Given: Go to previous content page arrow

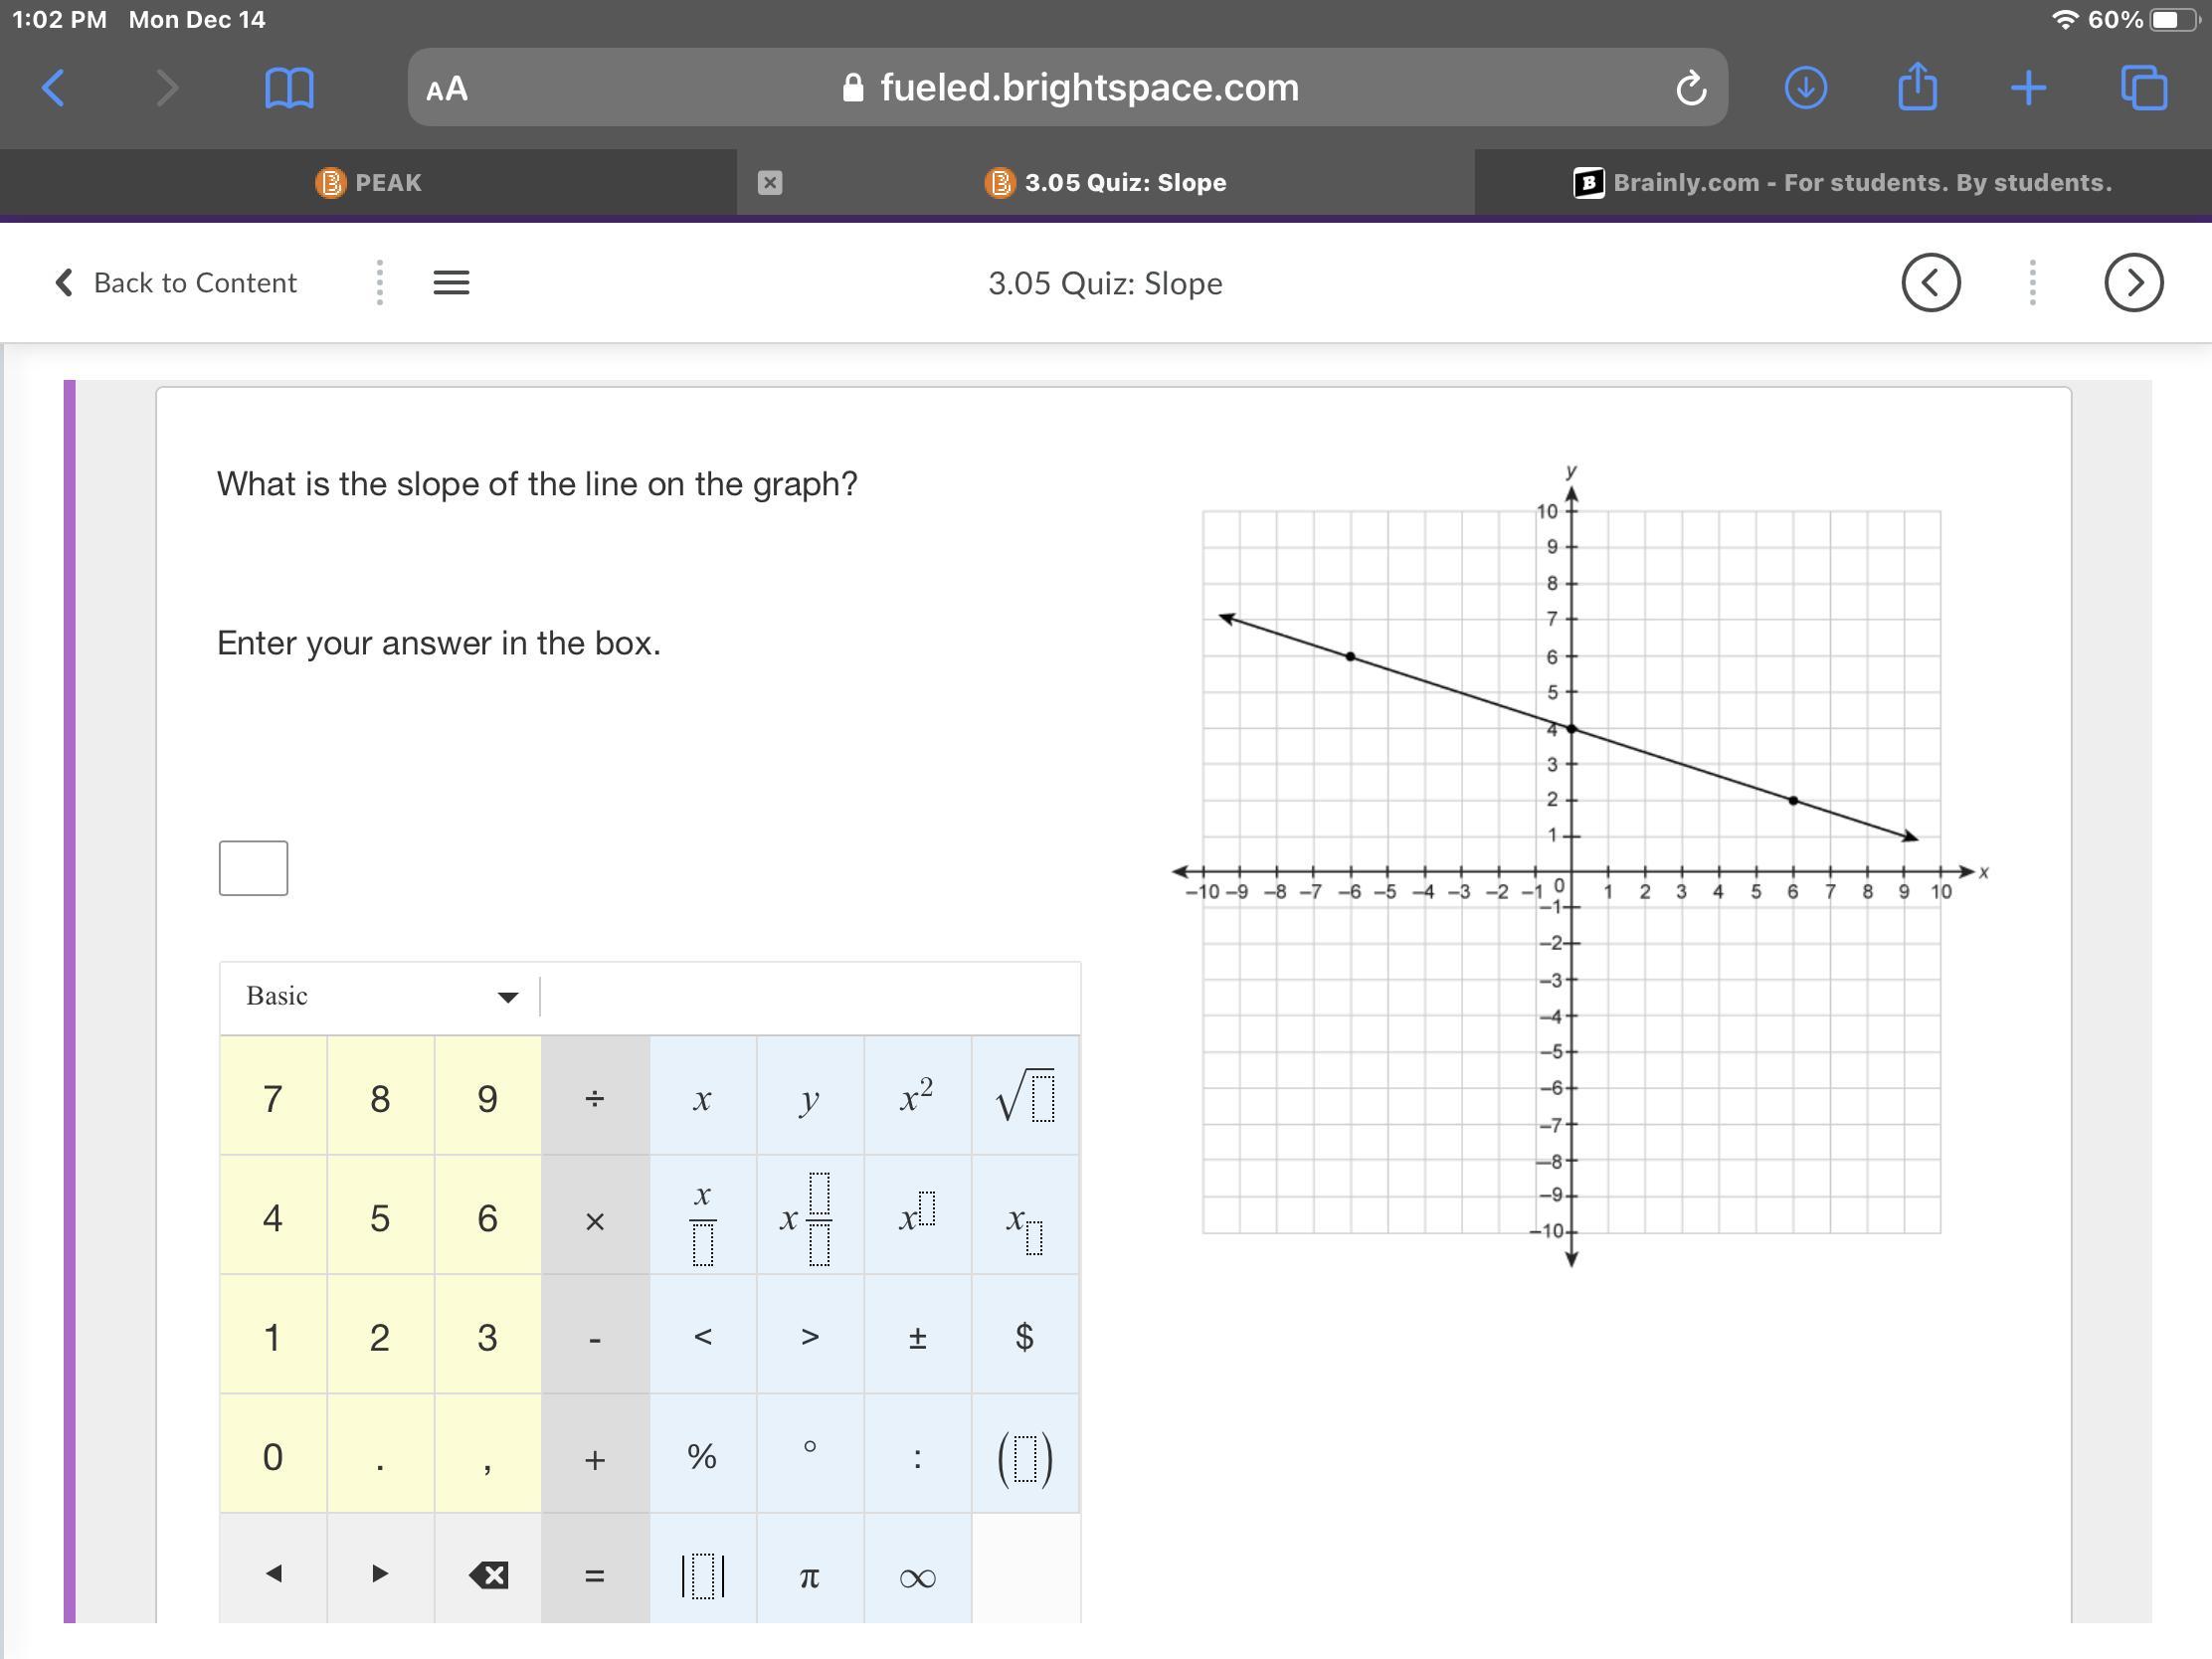Looking at the screenshot, I should pyautogui.click(x=1930, y=283).
